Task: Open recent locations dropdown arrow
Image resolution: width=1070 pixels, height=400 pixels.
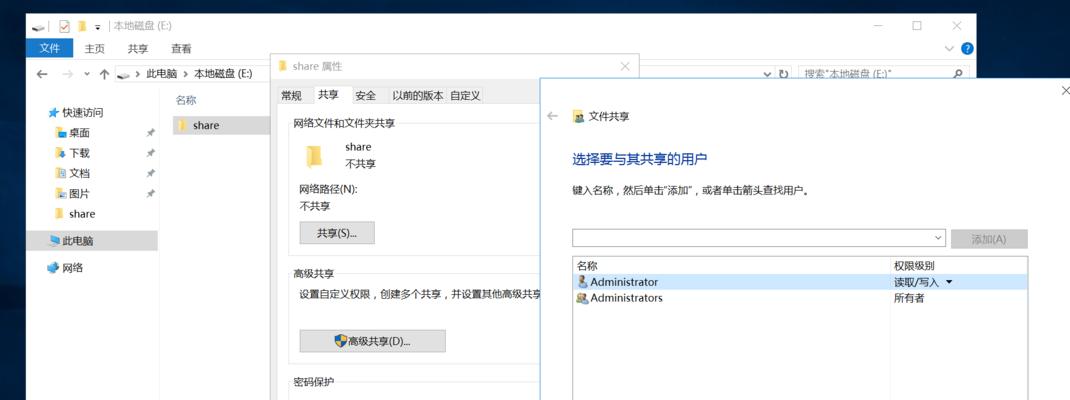Action: point(87,74)
